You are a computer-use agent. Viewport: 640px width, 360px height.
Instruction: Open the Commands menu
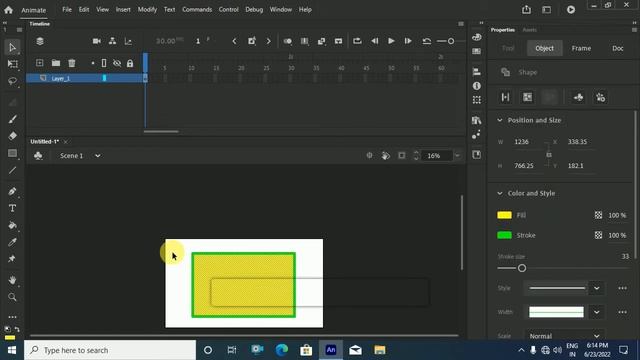point(197,9)
